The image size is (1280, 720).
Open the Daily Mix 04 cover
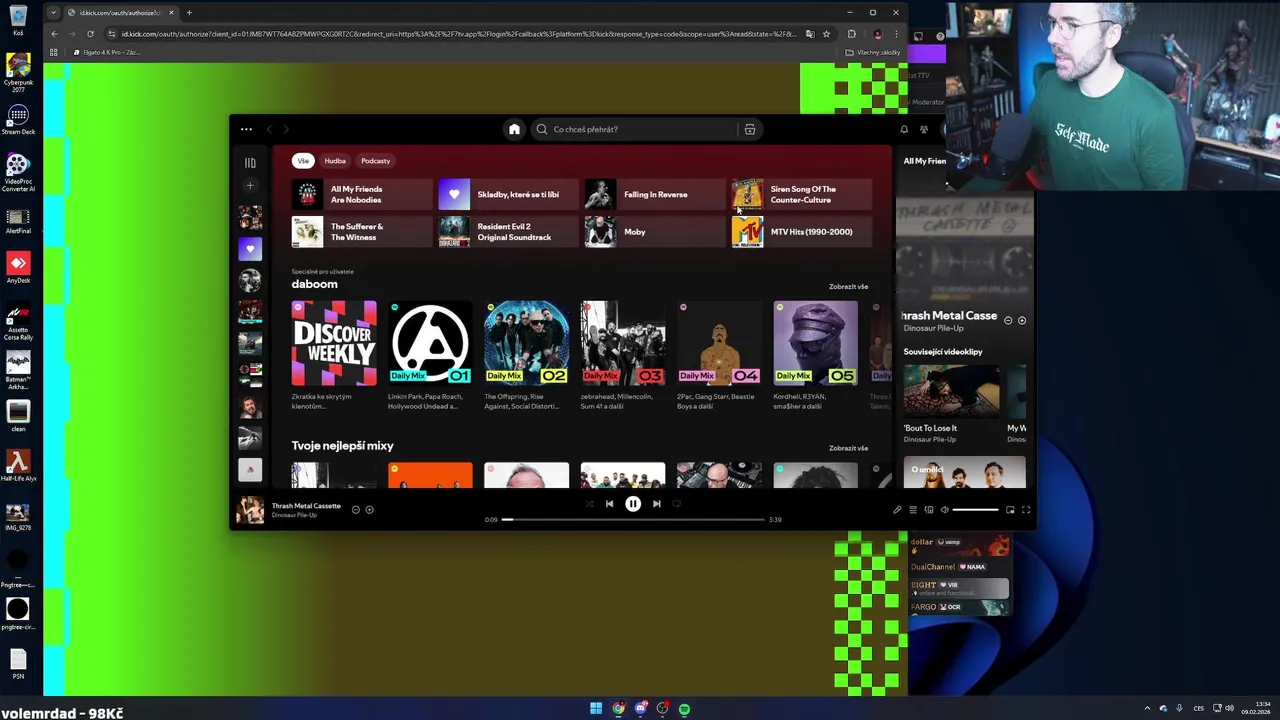click(x=719, y=343)
